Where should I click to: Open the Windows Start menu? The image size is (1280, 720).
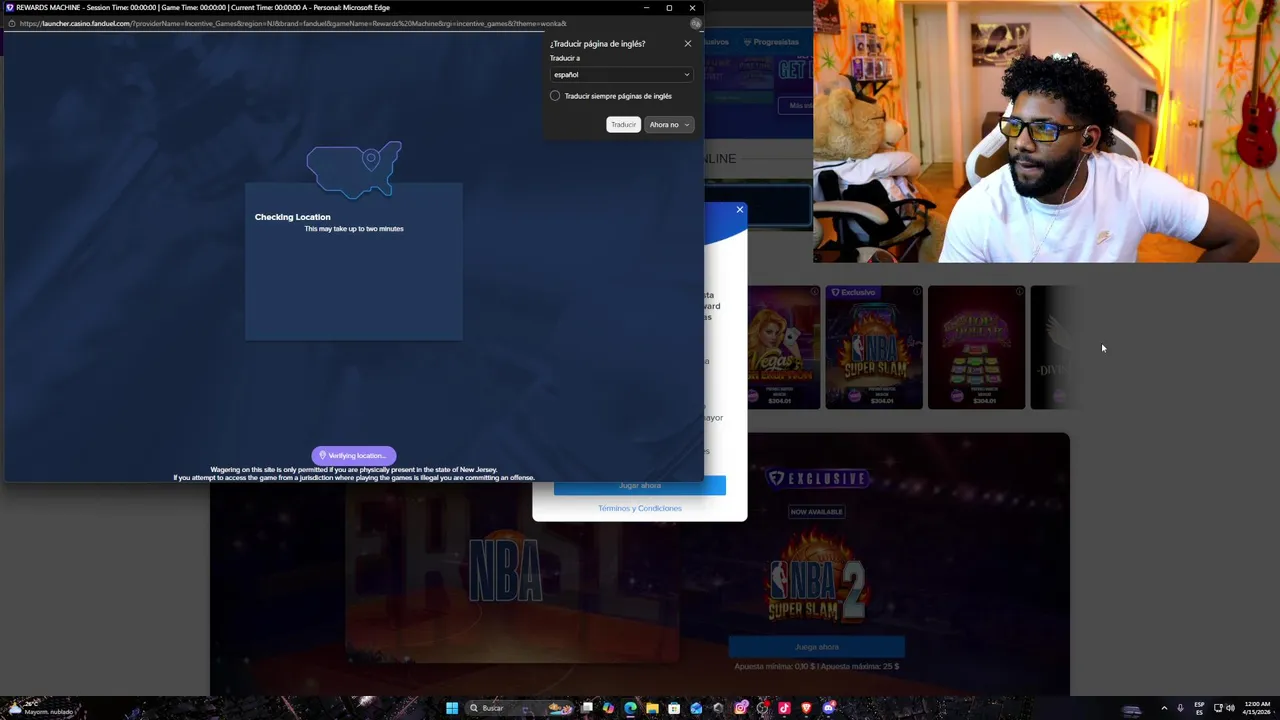tap(452, 708)
